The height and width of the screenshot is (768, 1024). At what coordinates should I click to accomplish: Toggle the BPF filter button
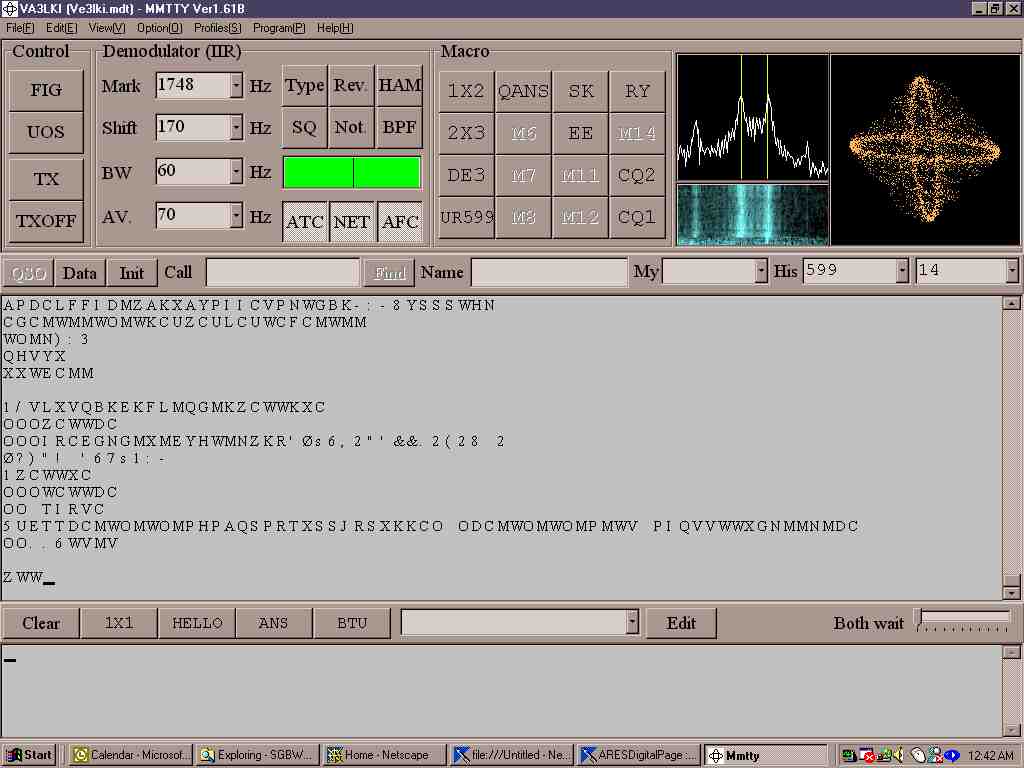click(x=400, y=127)
